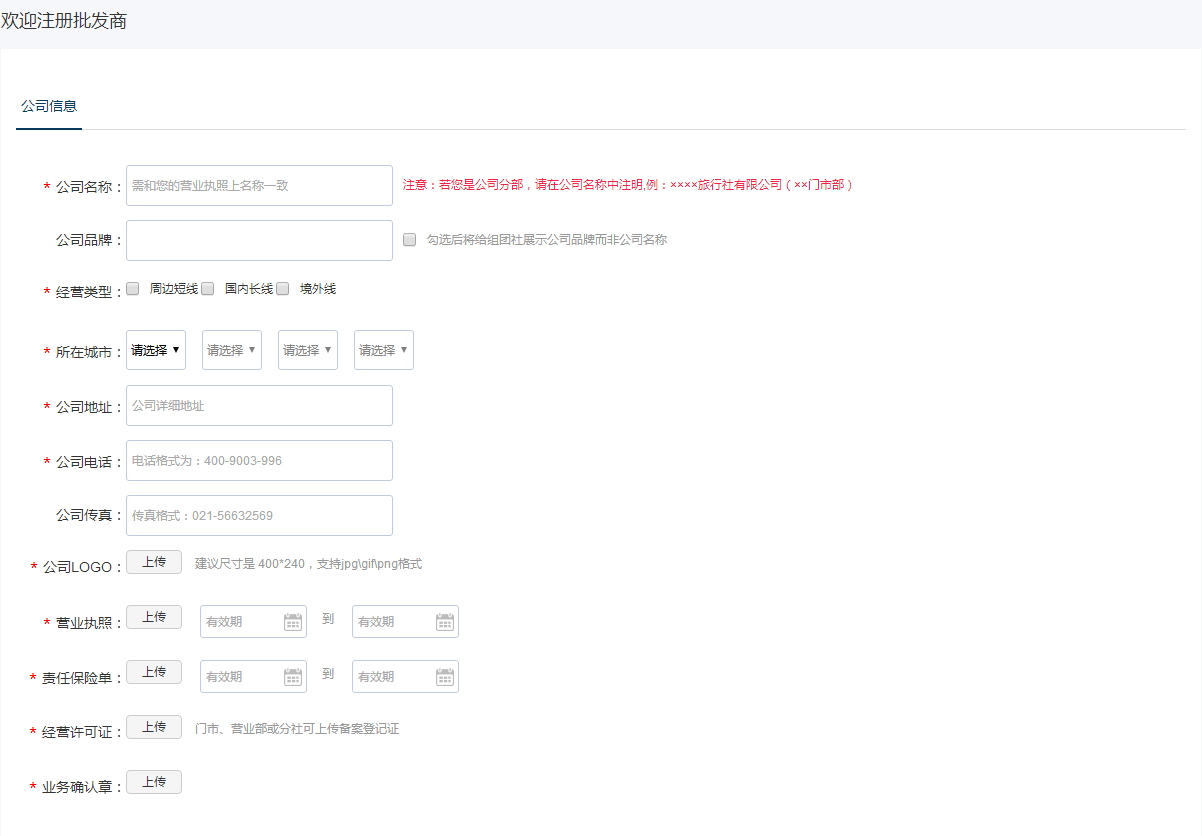Click into the 公司地址 address field
The height and width of the screenshot is (836, 1202).
coord(259,406)
